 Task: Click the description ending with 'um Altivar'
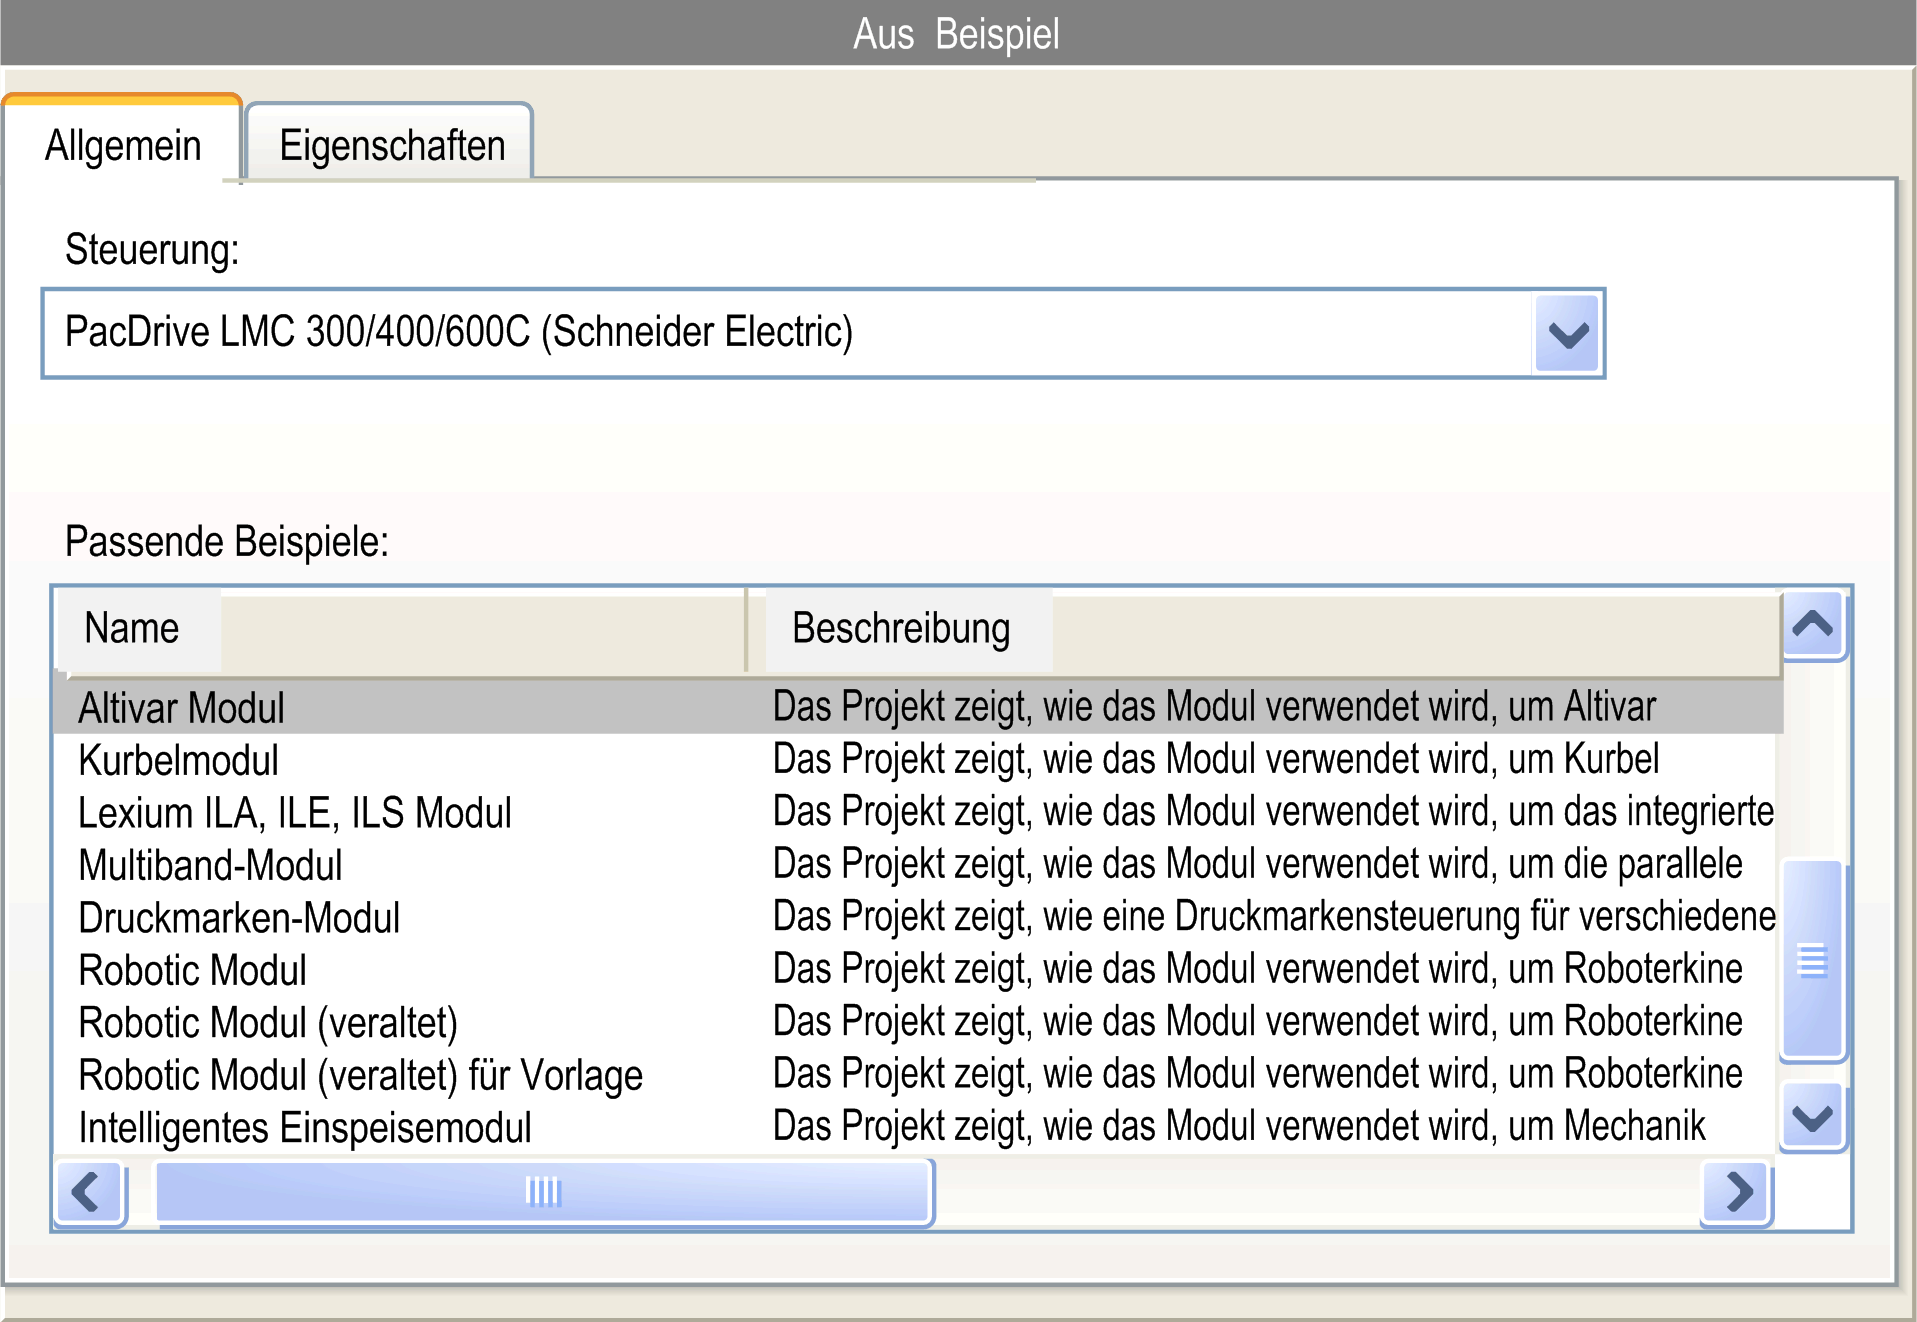[x=1215, y=707]
